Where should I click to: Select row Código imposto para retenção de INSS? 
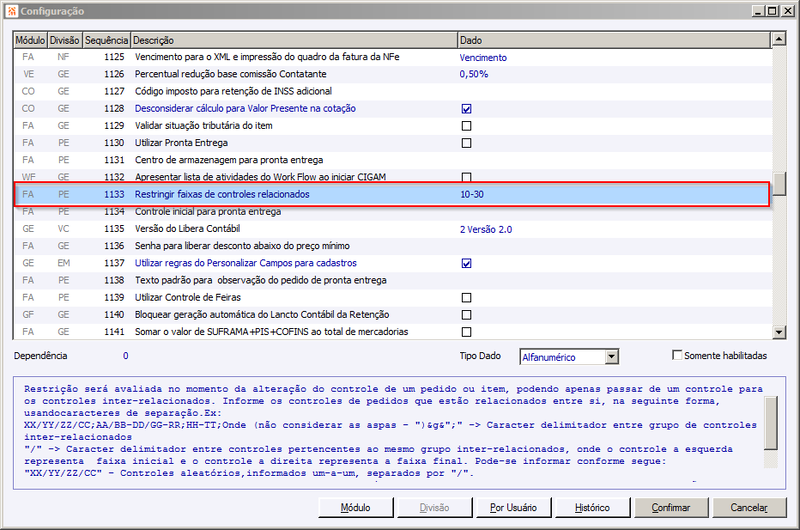[x=392, y=91]
